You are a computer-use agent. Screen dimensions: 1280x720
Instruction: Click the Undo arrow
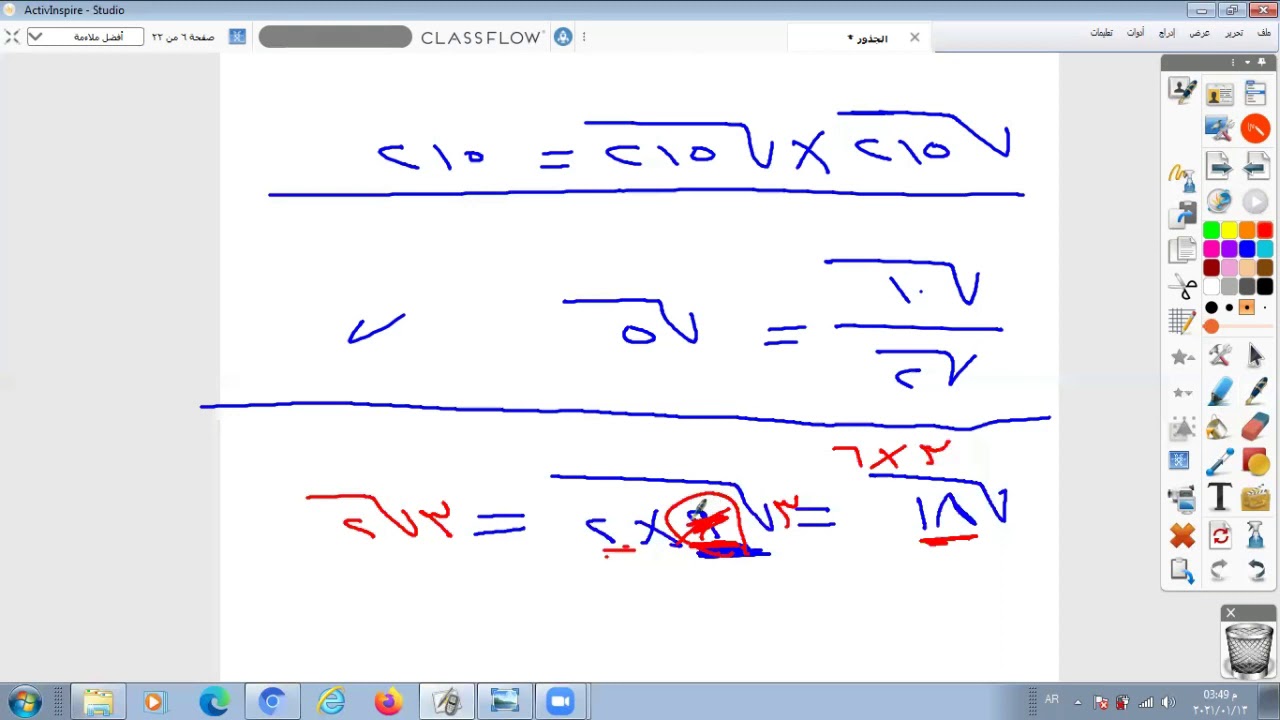pos(1256,571)
